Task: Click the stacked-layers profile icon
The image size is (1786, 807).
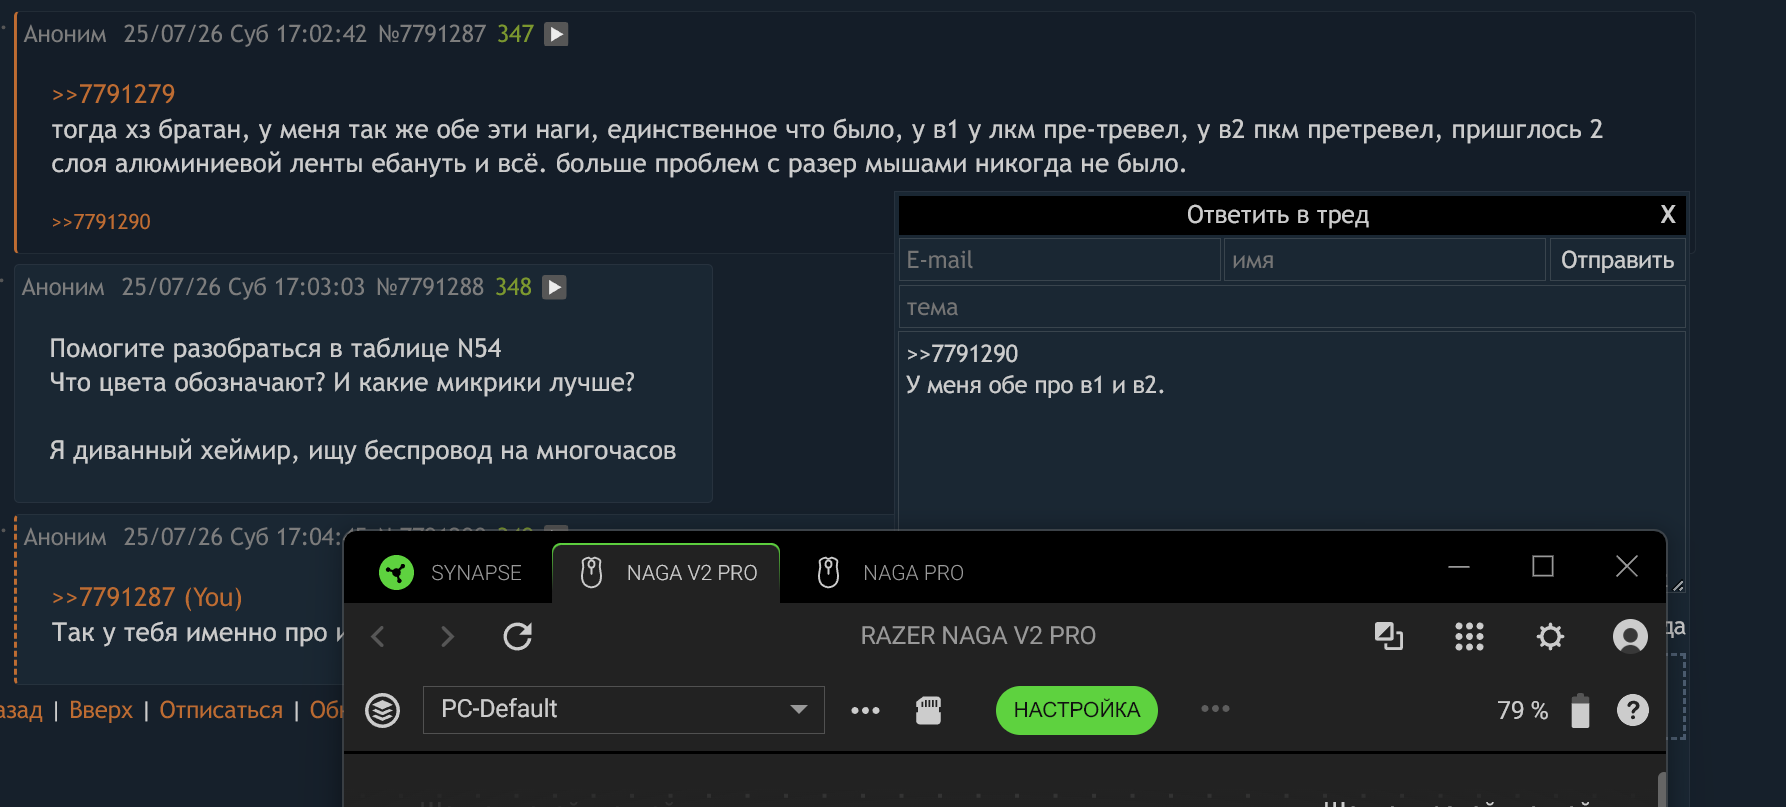Action: [382, 710]
